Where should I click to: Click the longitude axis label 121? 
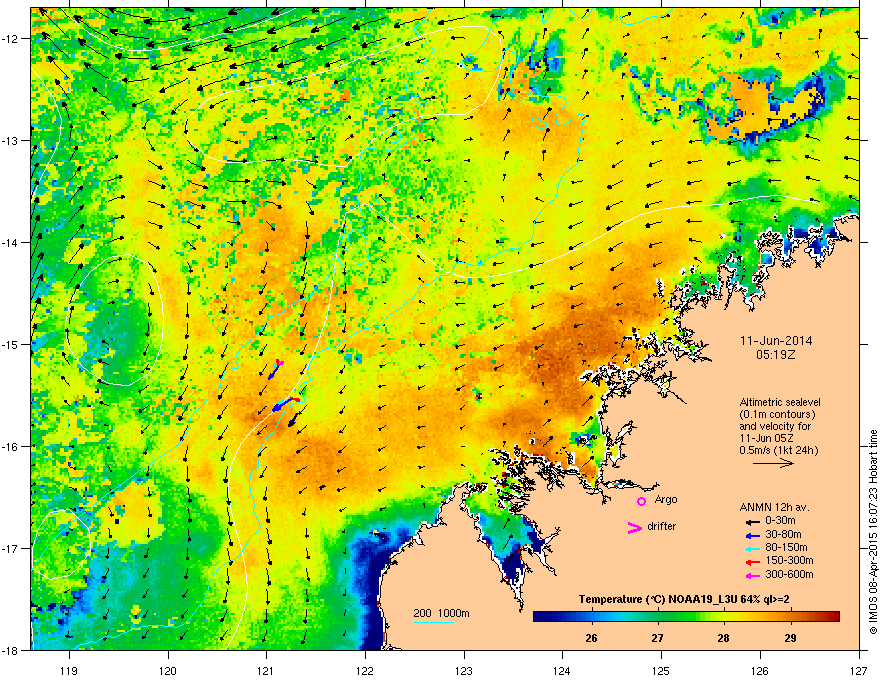pyautogui.click(x=266, y=670)
